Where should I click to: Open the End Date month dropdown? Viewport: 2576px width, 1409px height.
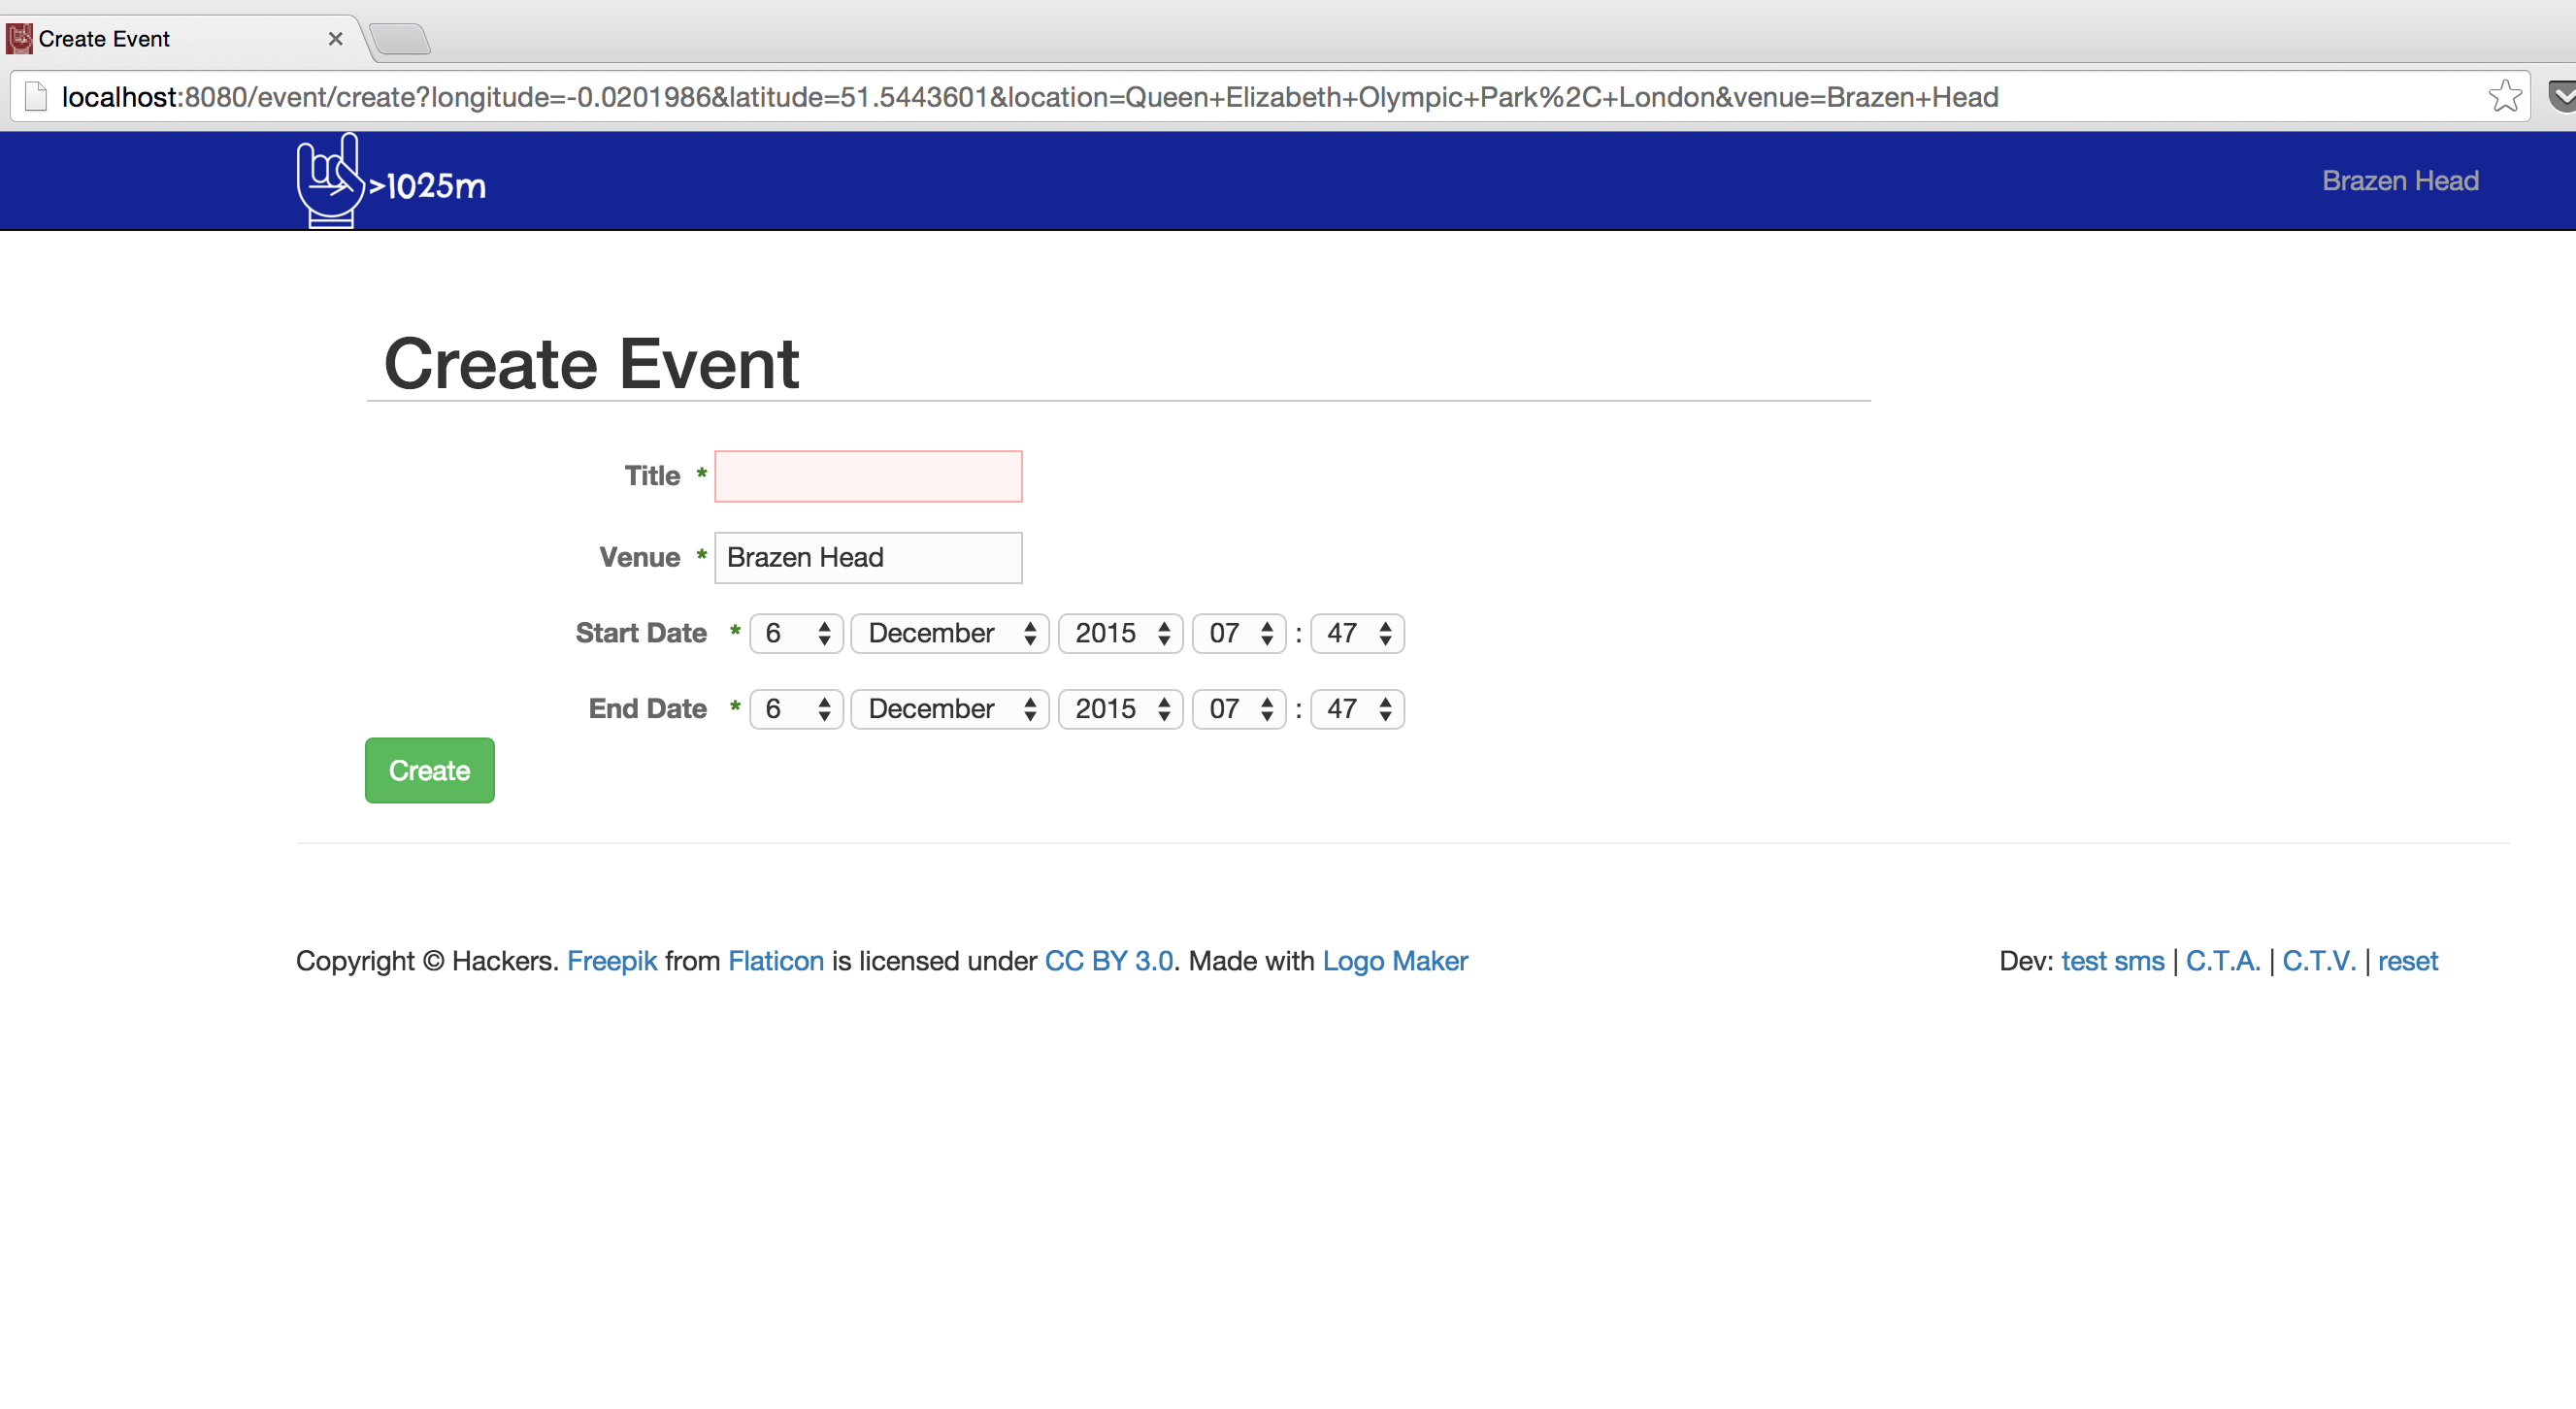coord(949,709)
